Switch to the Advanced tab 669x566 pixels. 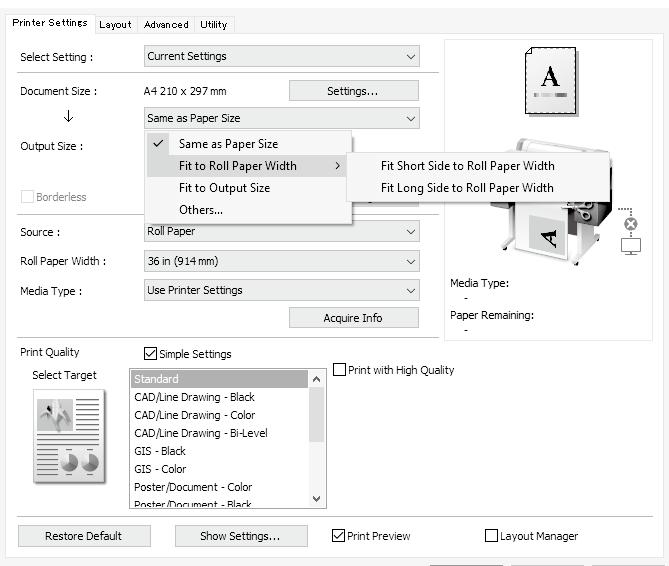click(166, 25)
